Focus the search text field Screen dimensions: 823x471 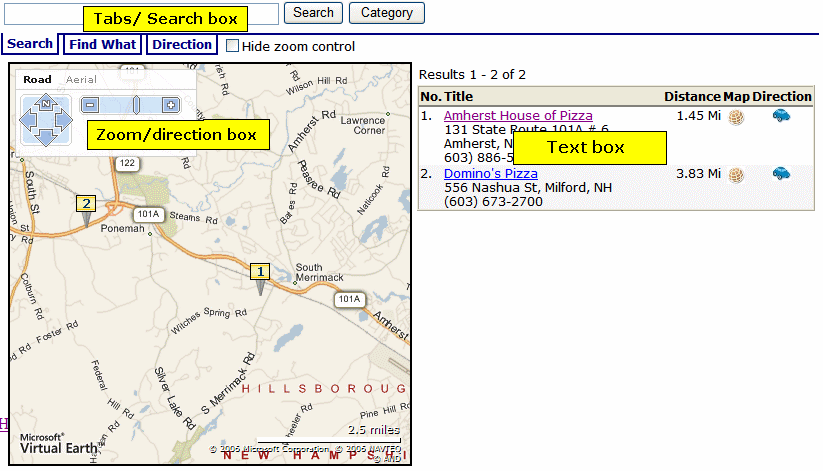(x=141, y=14)
